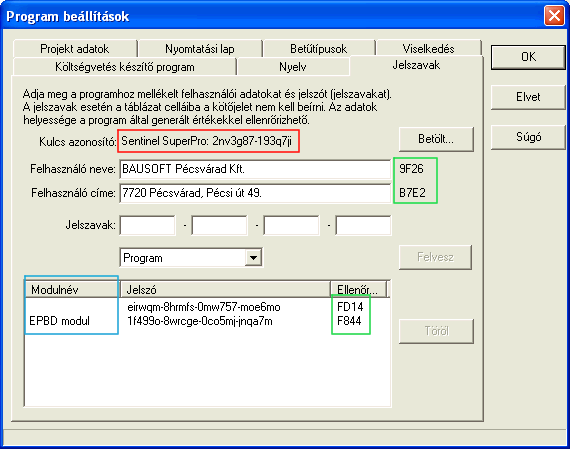Screen dimensions: 570x449
Task: Click the third Jelszavak password box
Action: pos(291,225)
